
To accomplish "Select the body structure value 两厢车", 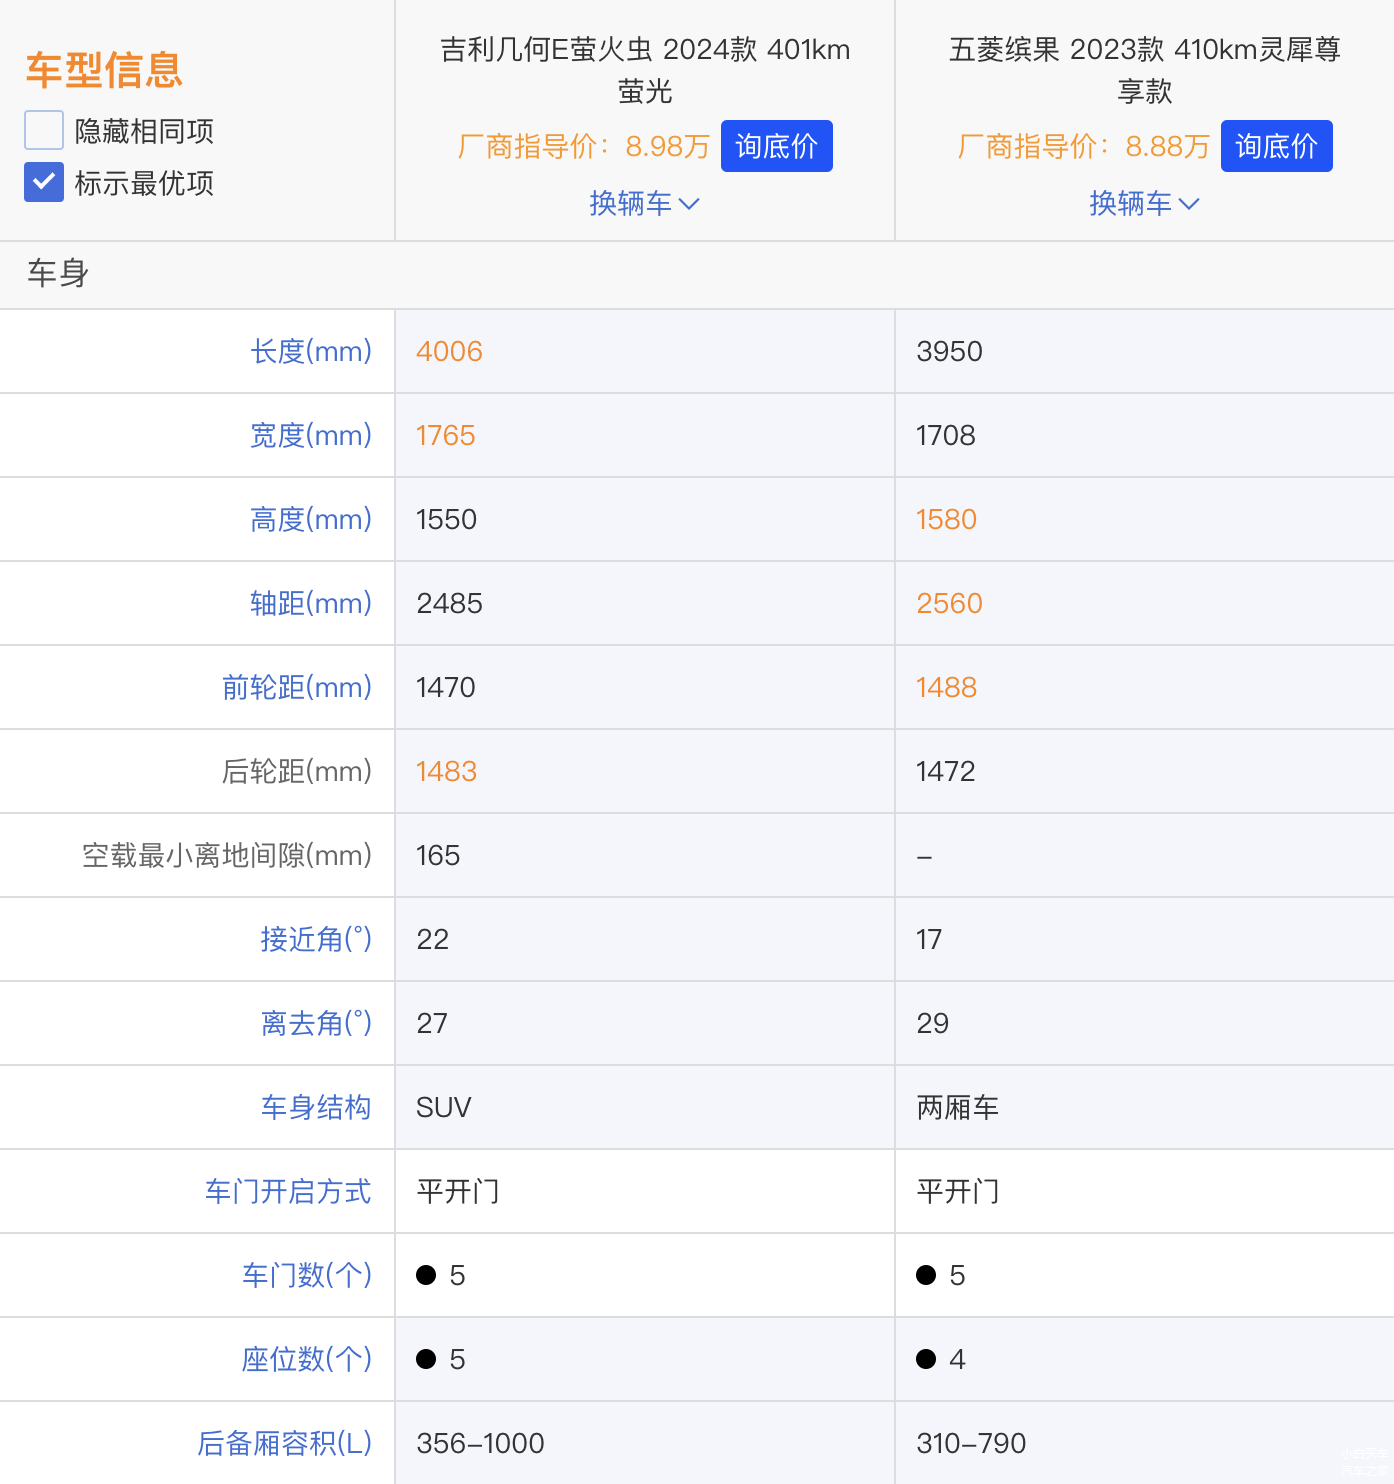I will pos(957,1107).
